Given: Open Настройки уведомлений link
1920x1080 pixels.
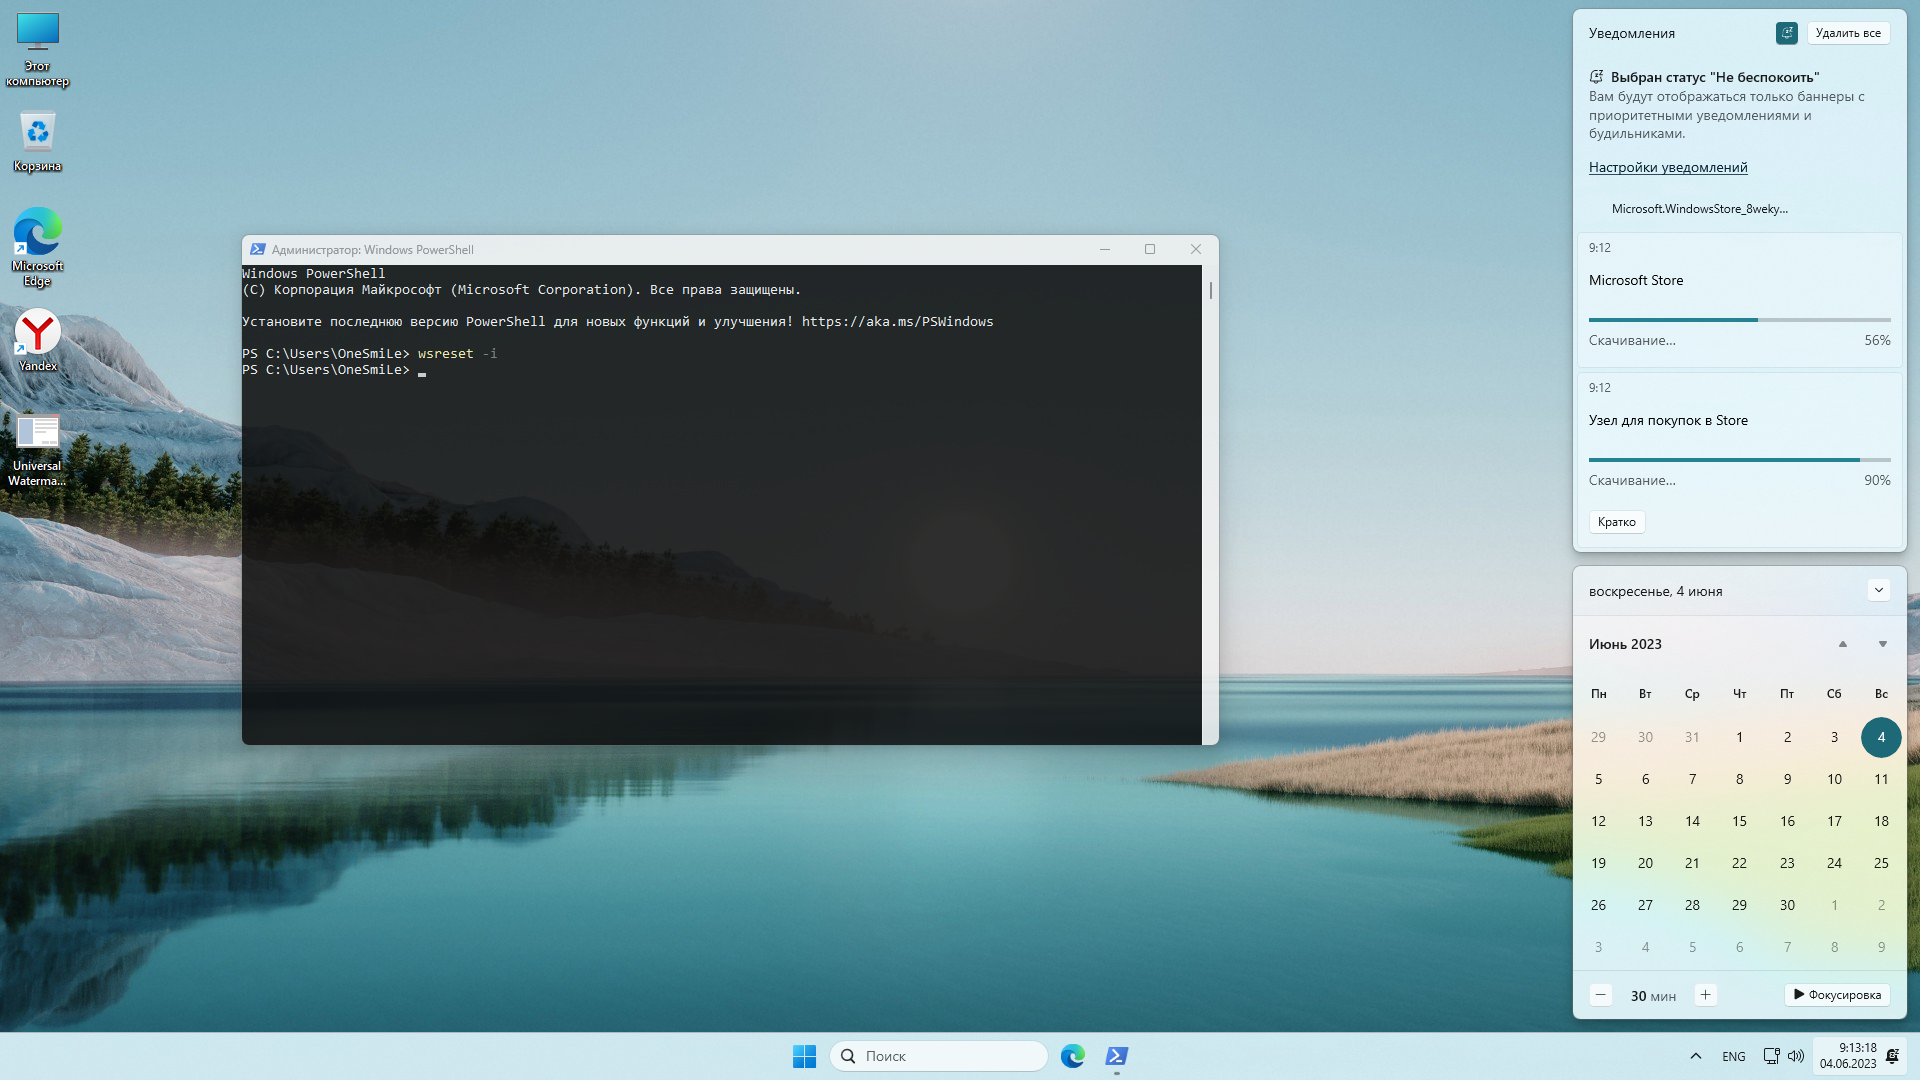Looking at the screenshot, I should coord(1668,167).
